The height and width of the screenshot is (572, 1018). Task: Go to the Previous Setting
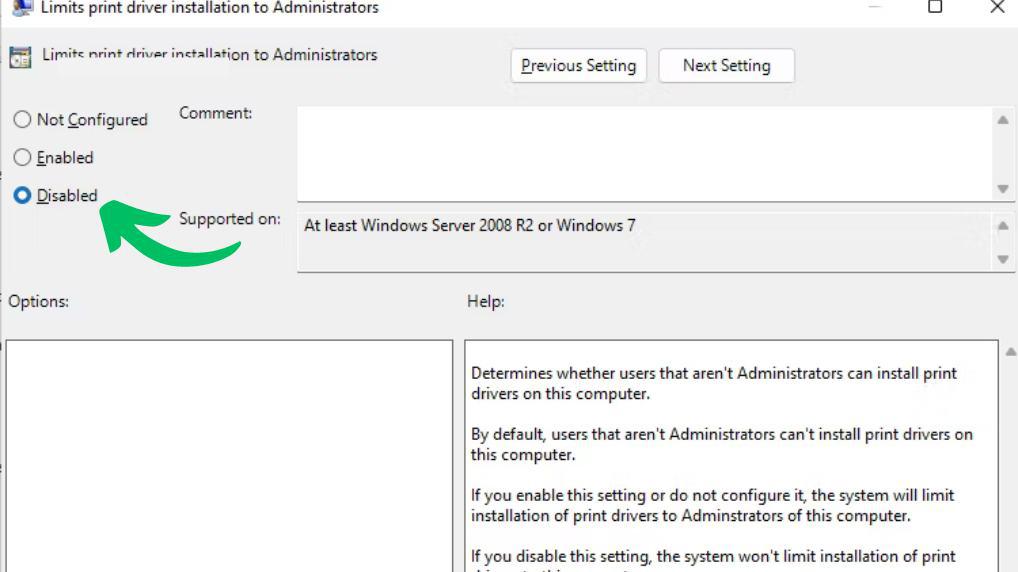click(x=578, y=66)
